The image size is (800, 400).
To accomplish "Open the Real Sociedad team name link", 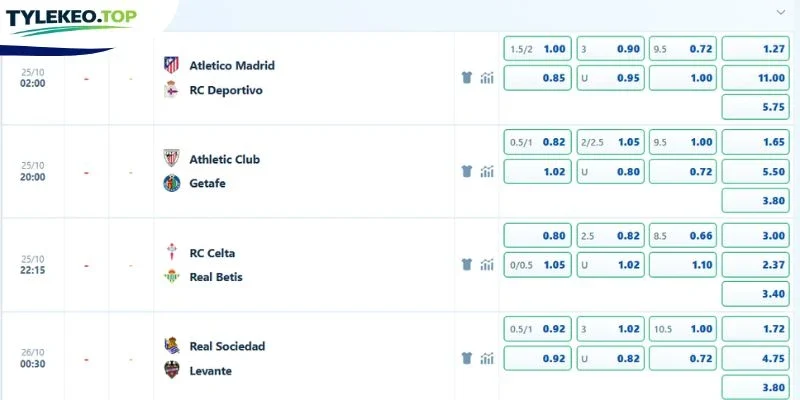I will click(227, 346).
